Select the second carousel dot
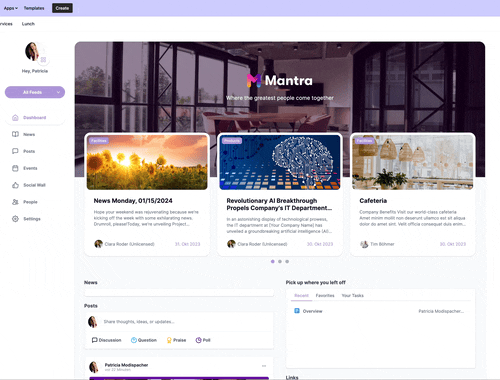Screen dimensions: 500x380 pos(280,262)
